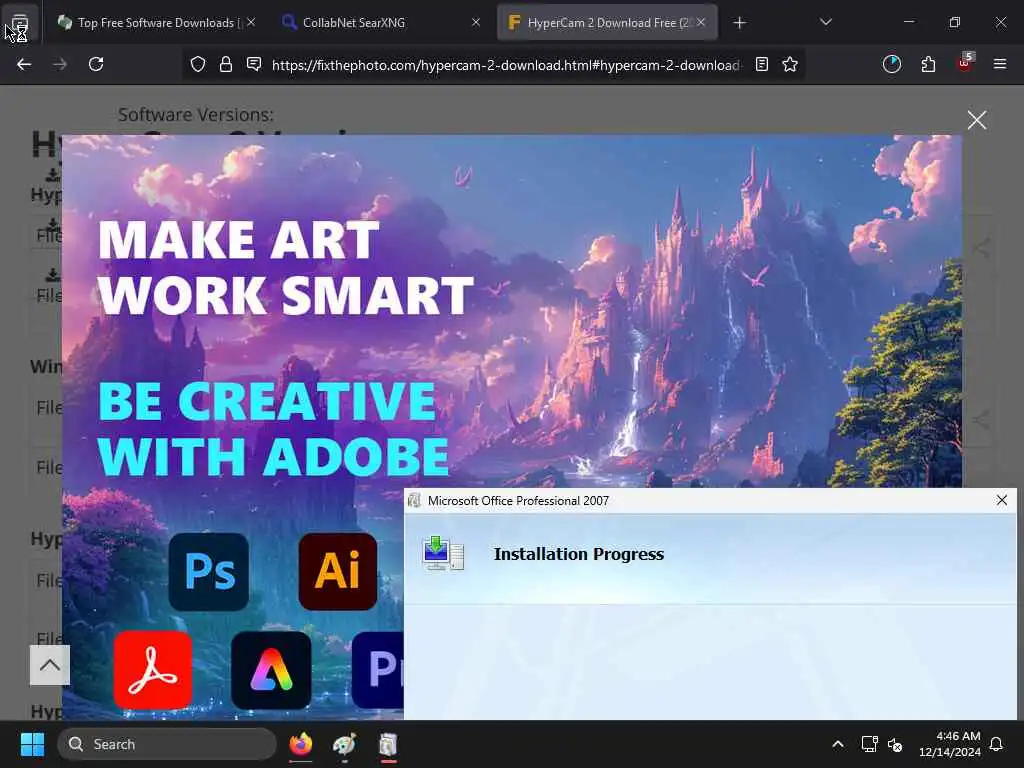
Task: Open the Windows Start menu
Action: click(32, 744)
